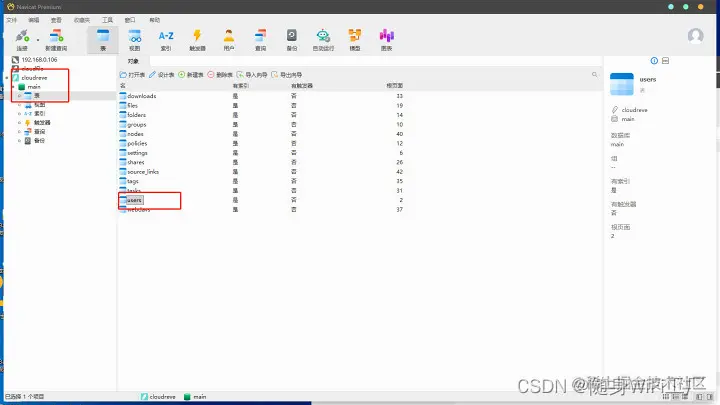
Task: Click the user avatar icon at top right
Action: 695,35
